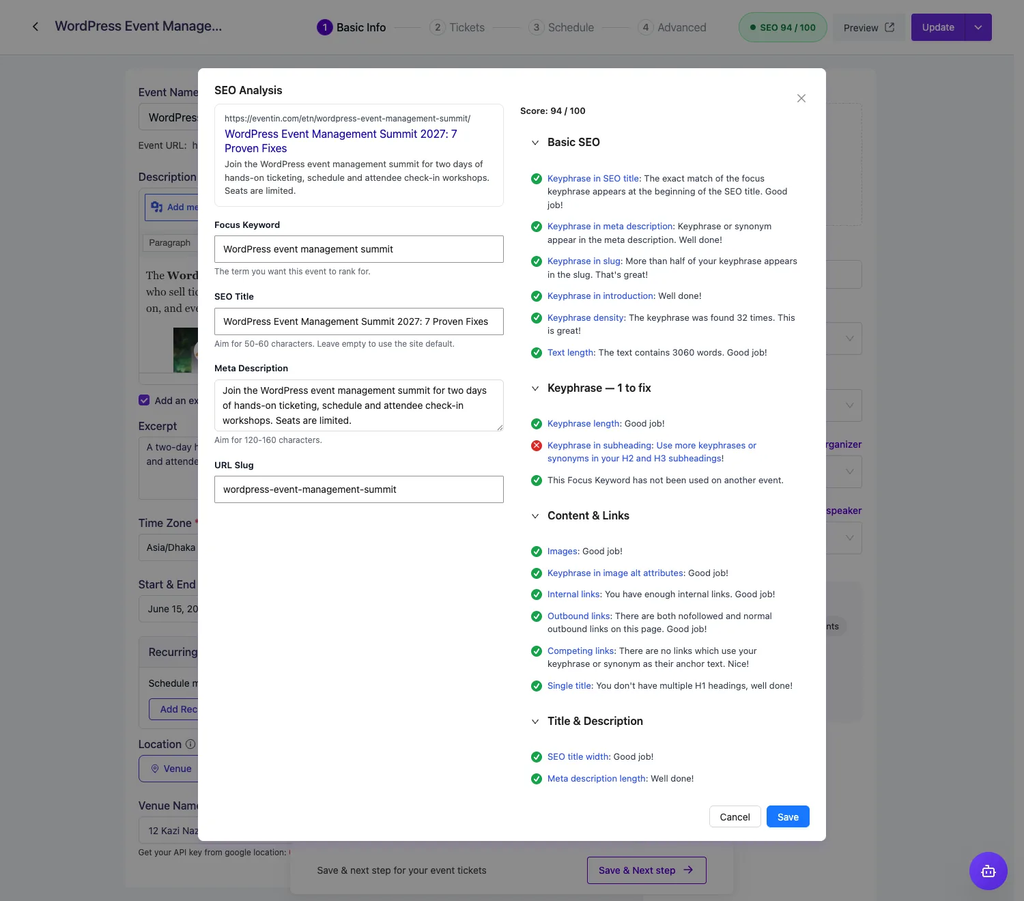Click the description image thumbnail
This screenshot has width=1024, height=901.
click(x=185, y=350)
